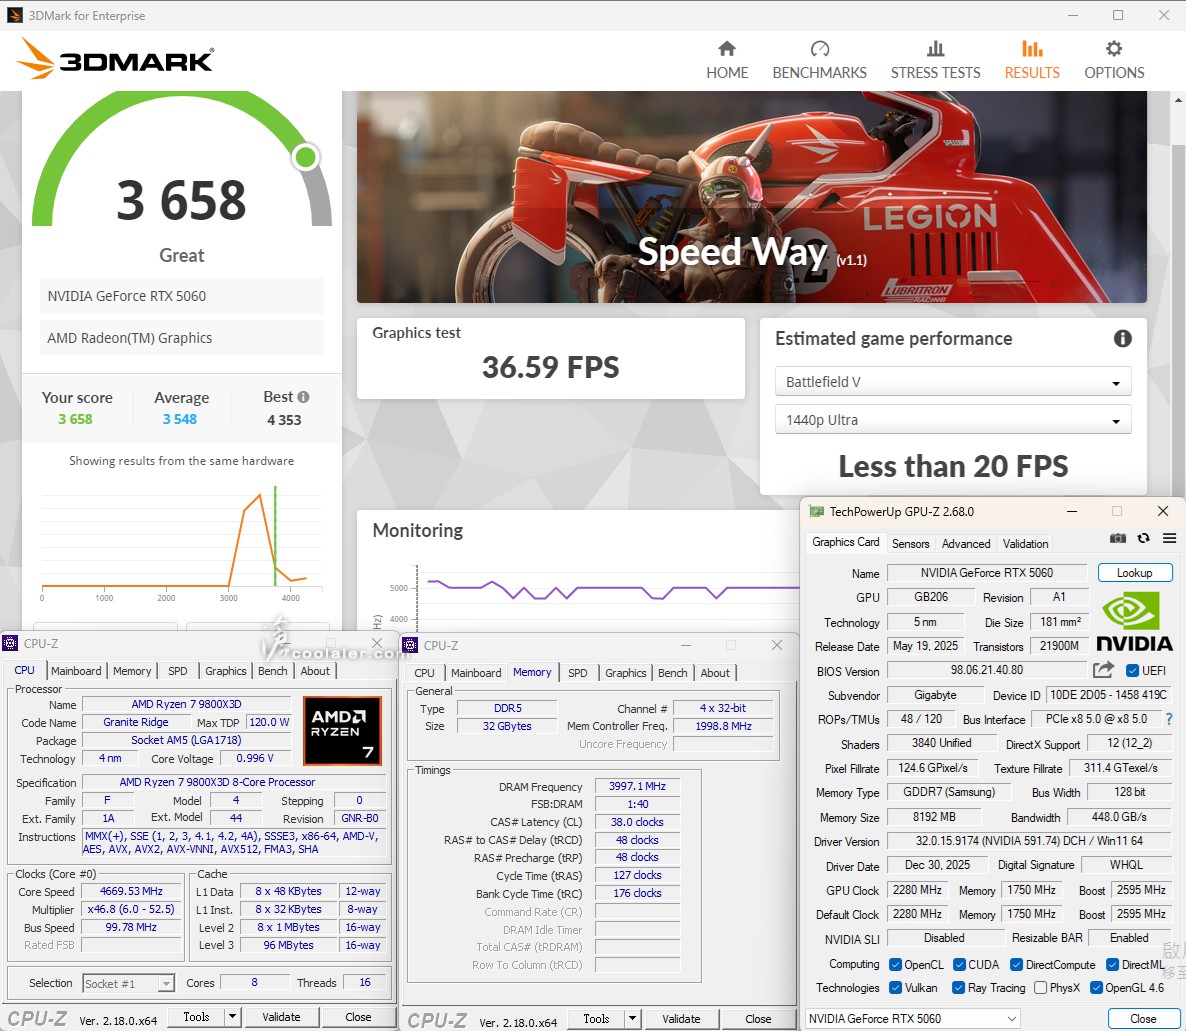Open the GPU-Z hamburger menu

tap(1169, 539)
